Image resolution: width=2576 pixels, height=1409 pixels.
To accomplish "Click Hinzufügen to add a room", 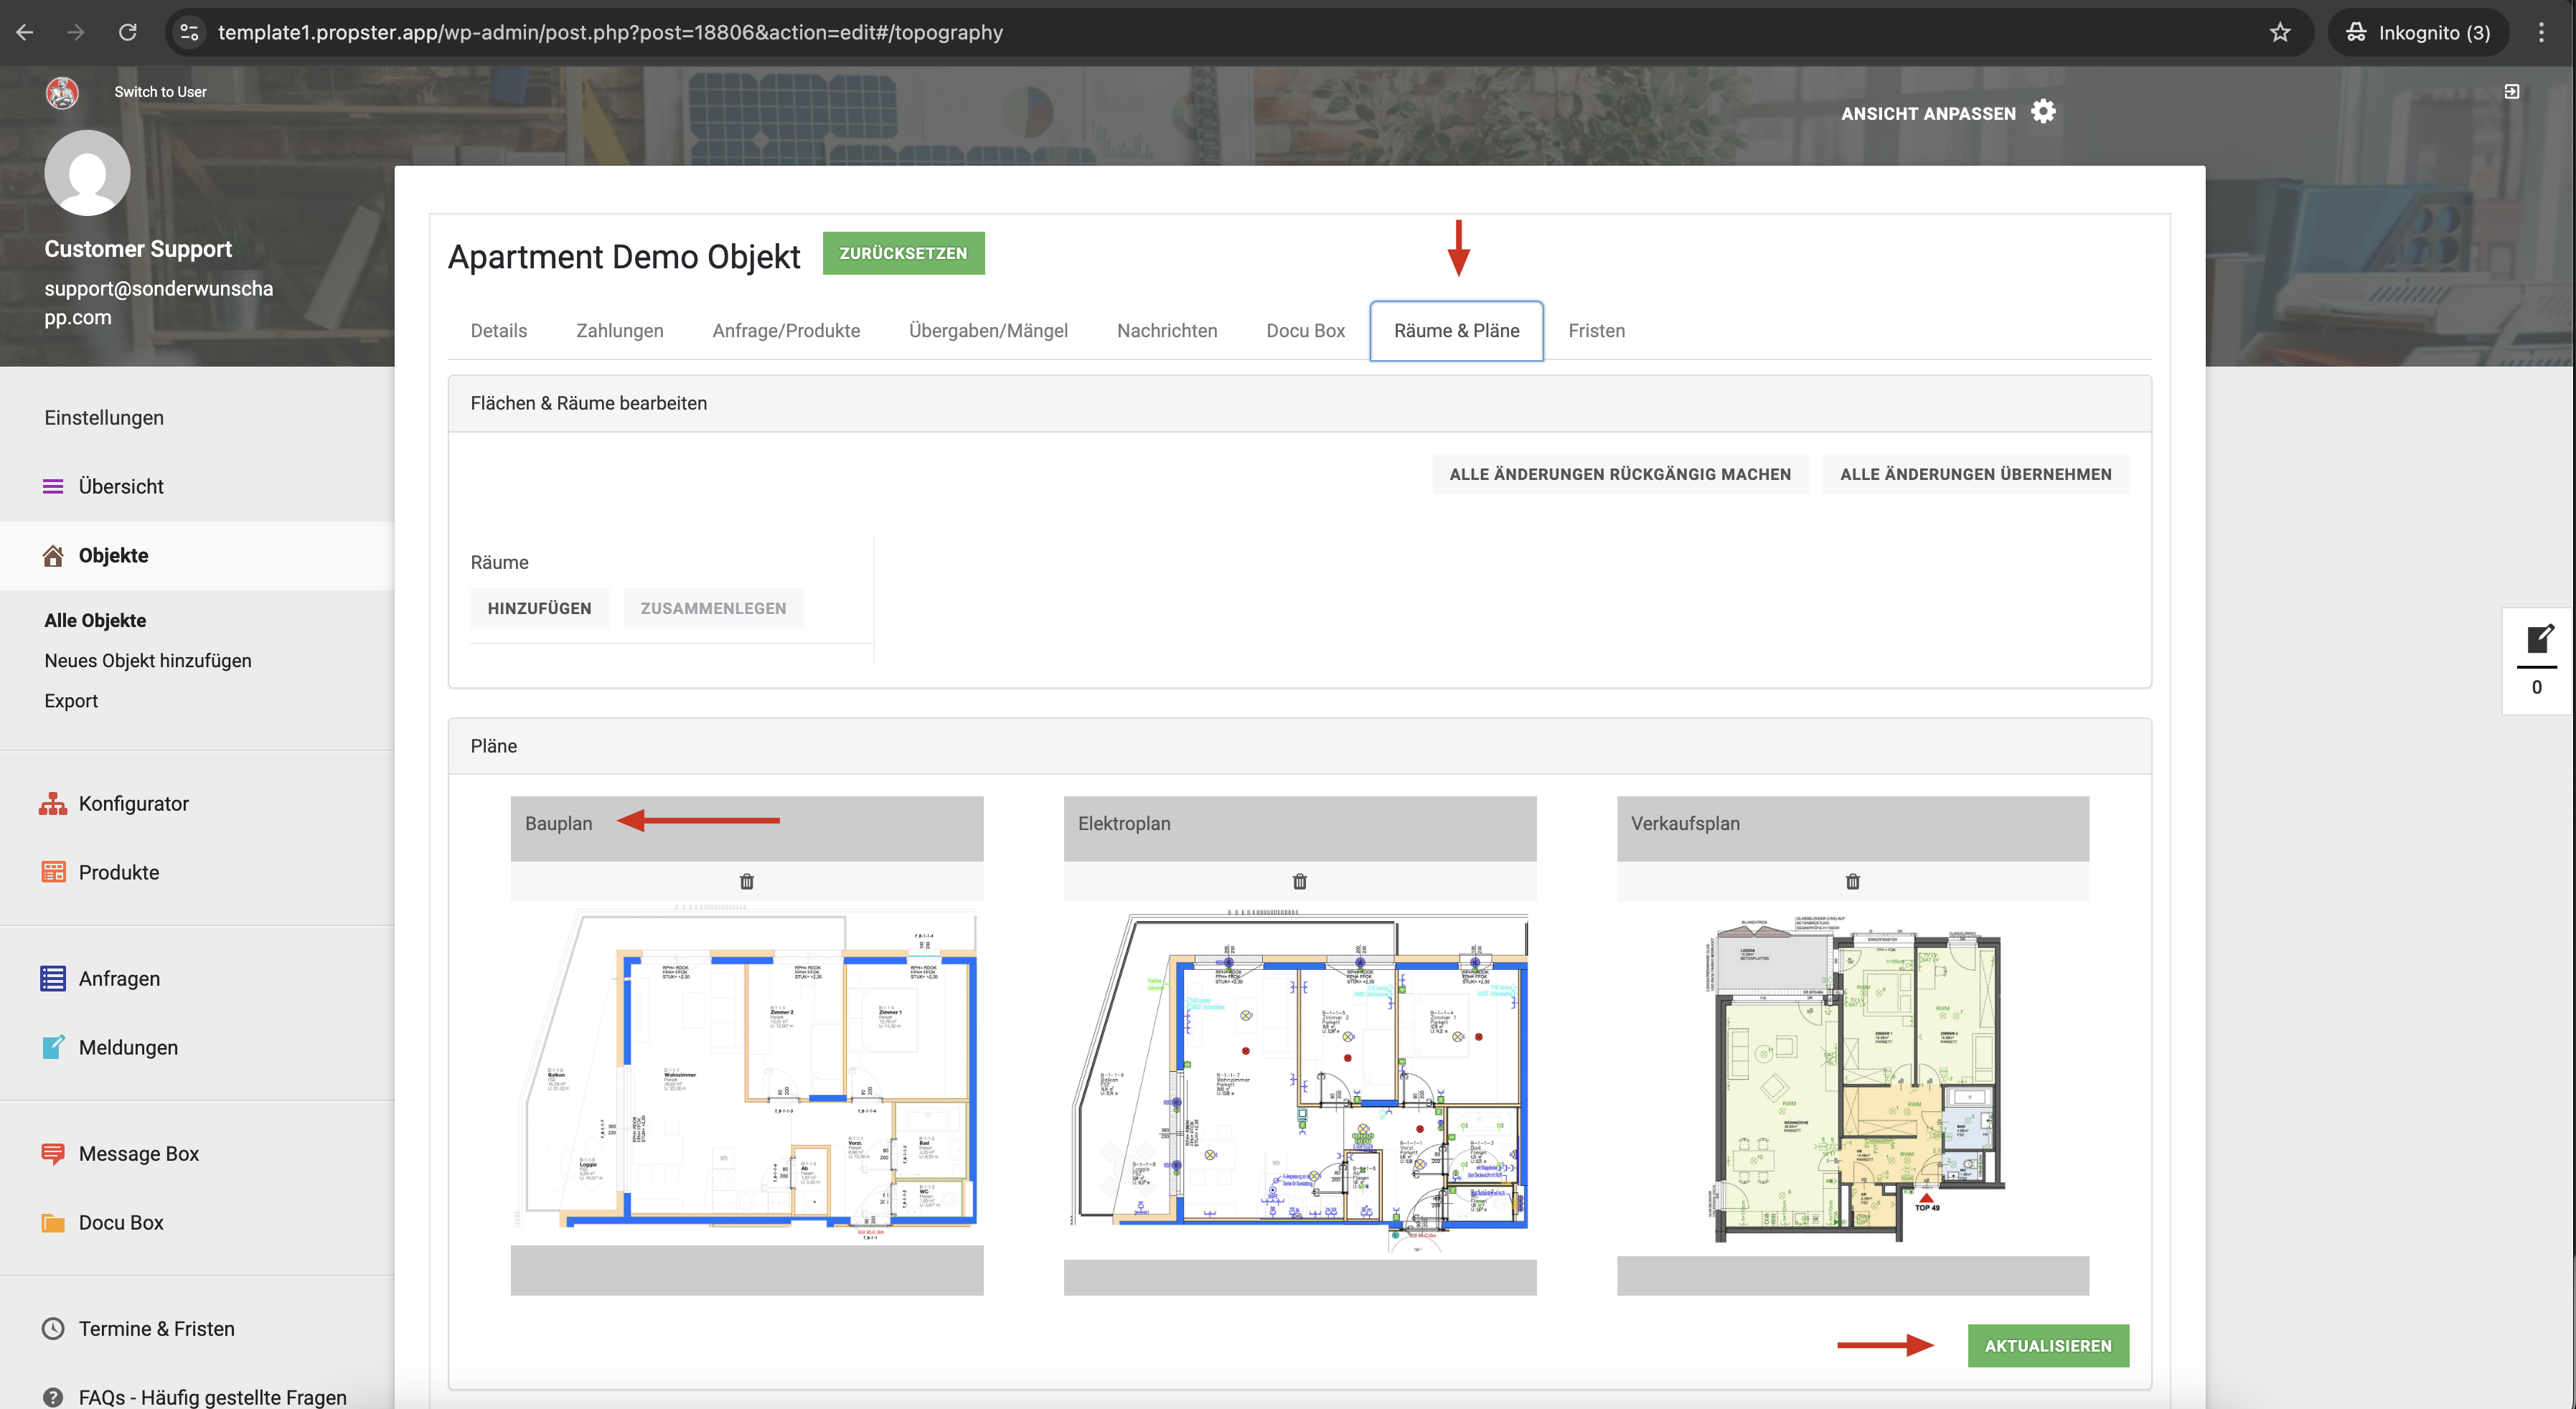I will 539,608.
